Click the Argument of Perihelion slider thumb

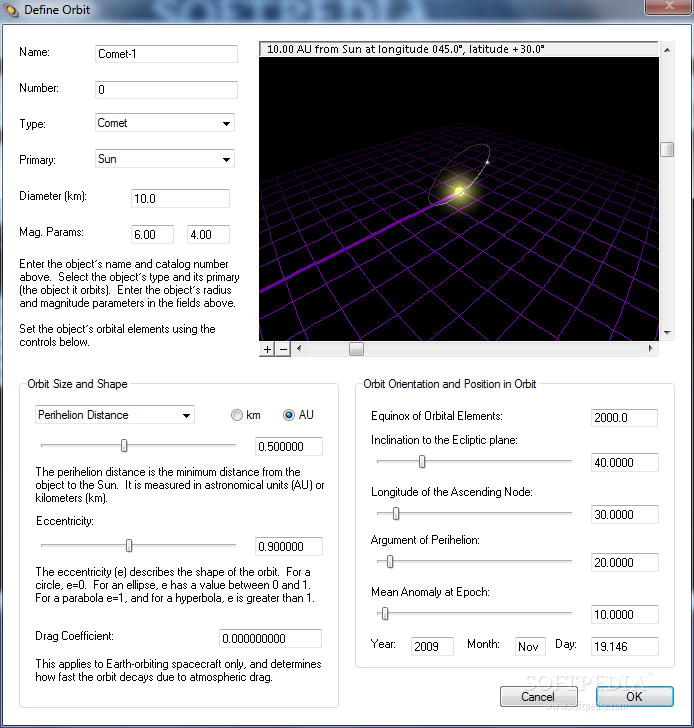390,562
